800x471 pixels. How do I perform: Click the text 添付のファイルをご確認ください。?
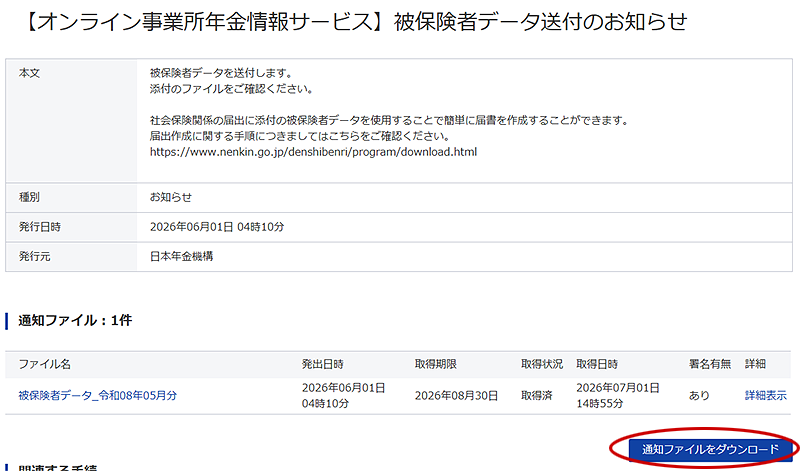click(232, 89)
